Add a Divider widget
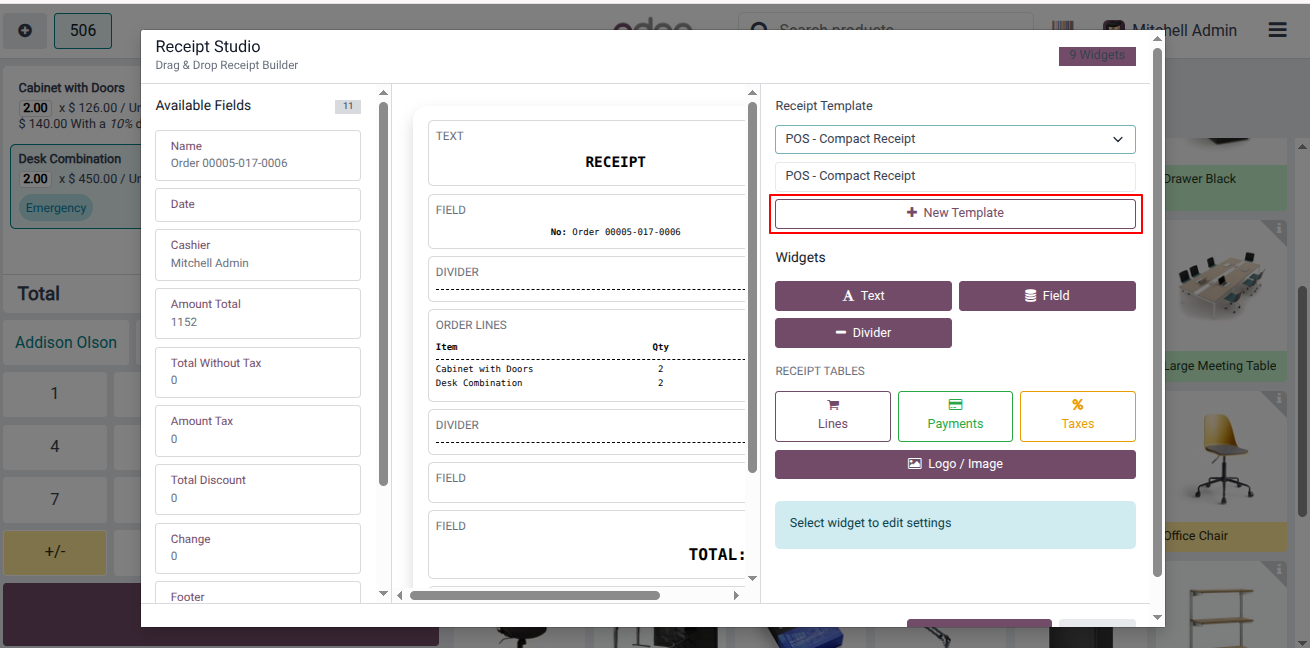Screen dimensions: 1310x648 (x=863, y=333)
